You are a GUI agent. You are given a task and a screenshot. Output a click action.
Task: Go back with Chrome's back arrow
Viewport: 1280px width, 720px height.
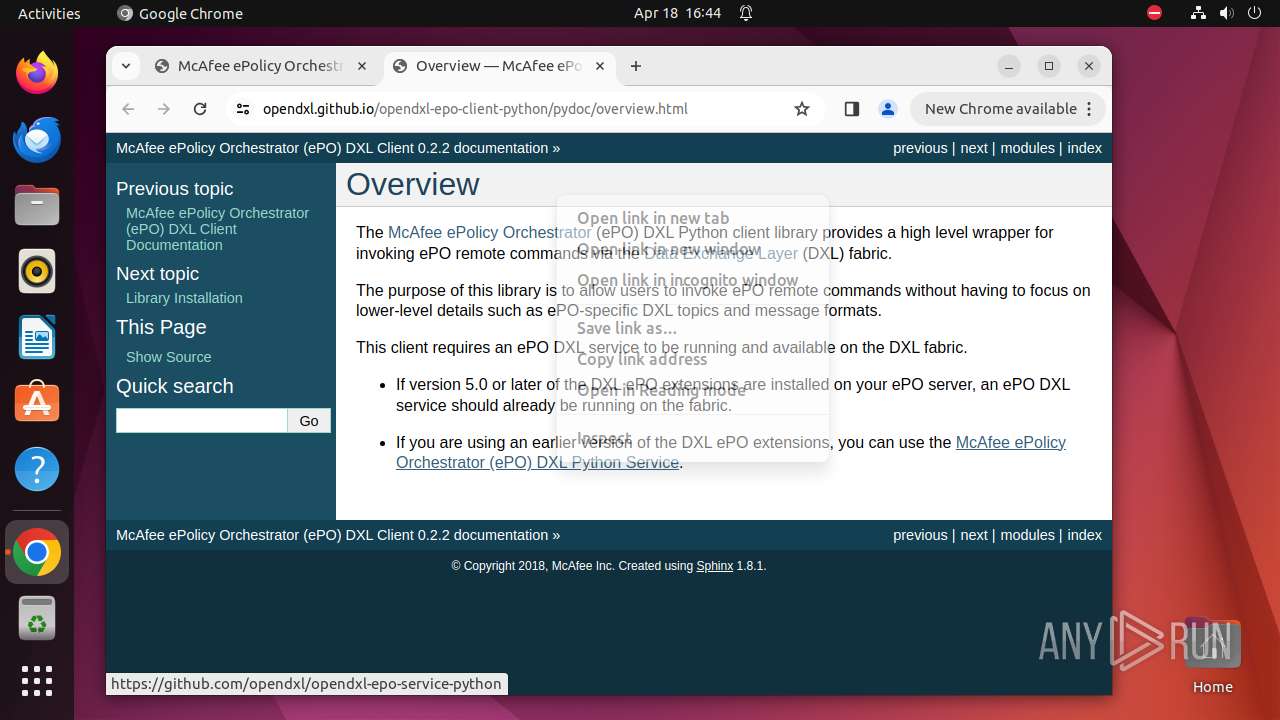coord(128,109)
